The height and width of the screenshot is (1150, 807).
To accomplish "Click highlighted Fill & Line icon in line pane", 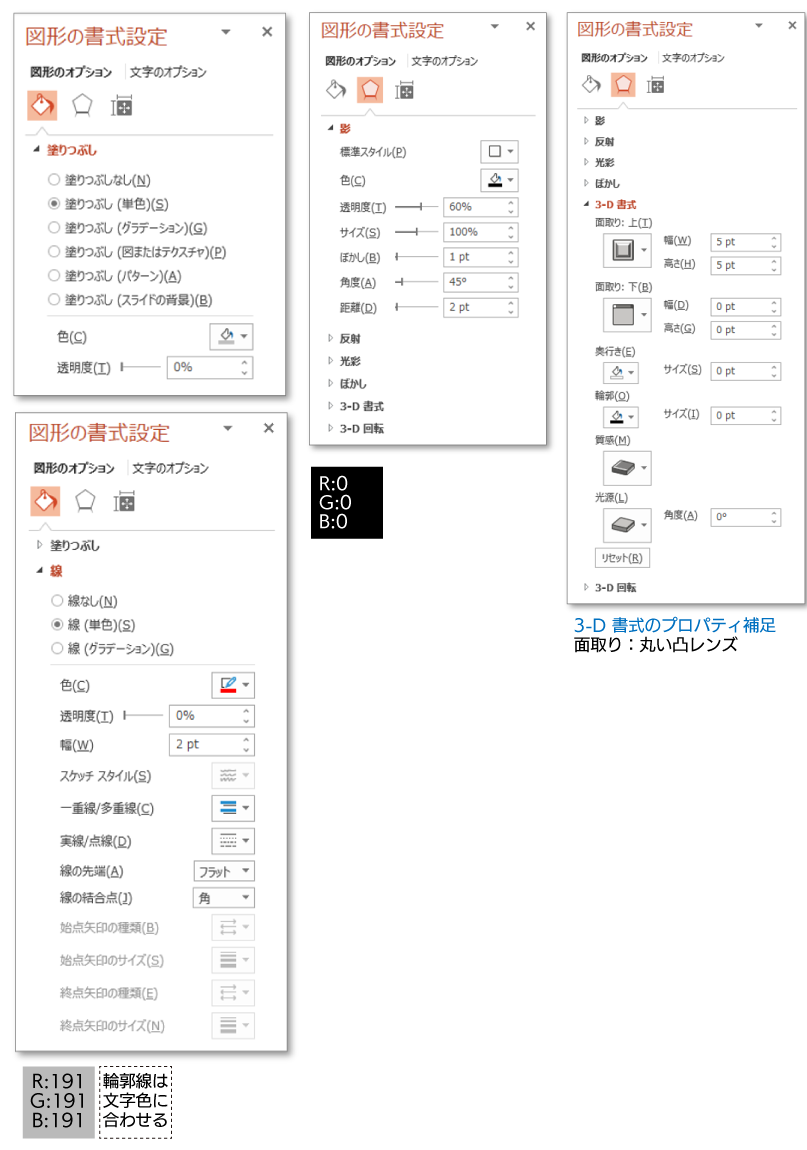I will [45, 502].
